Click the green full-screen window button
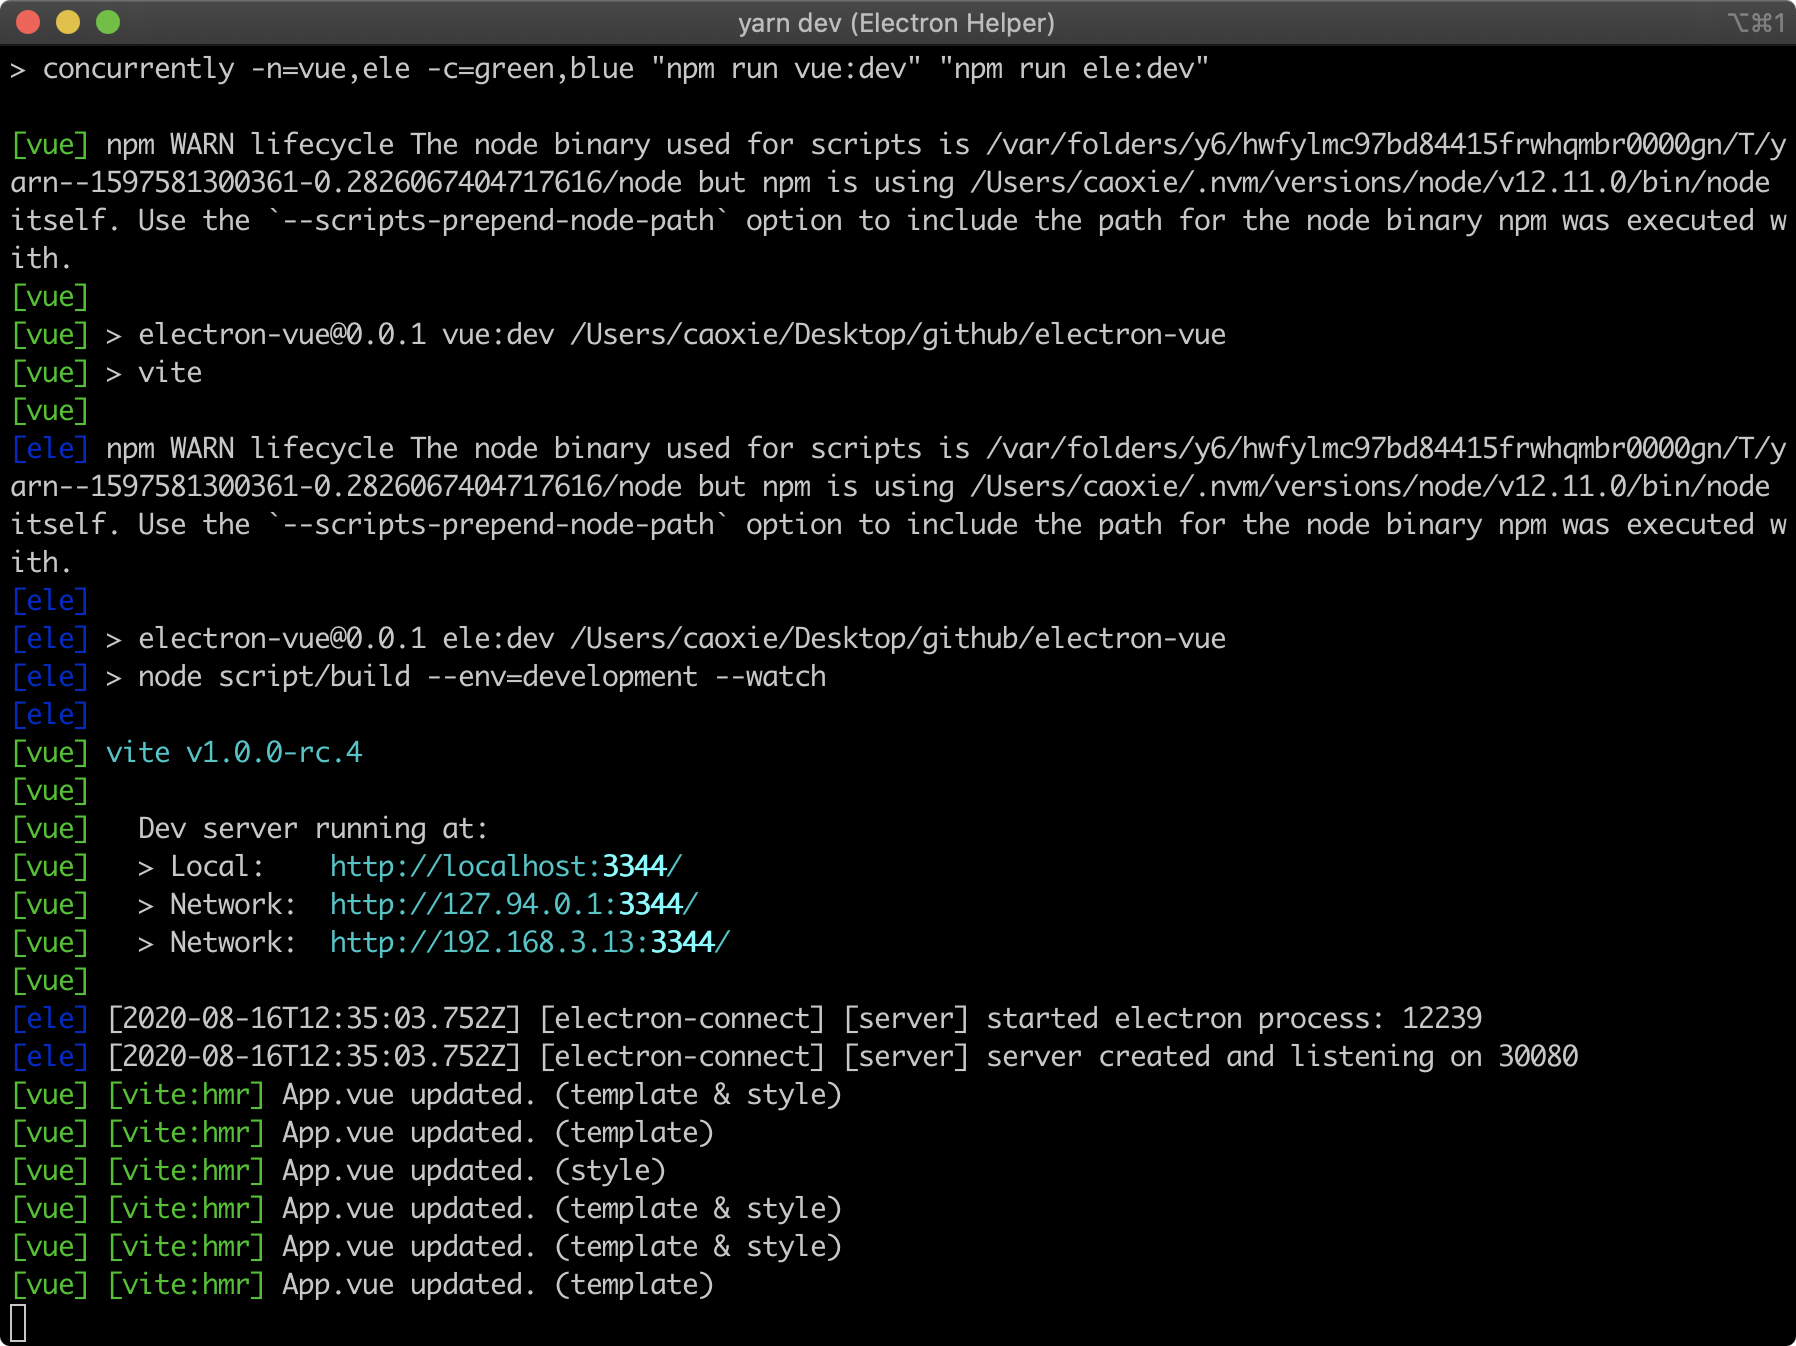Viewport: 1796px width, 1346px height. [x=108, y=22]
